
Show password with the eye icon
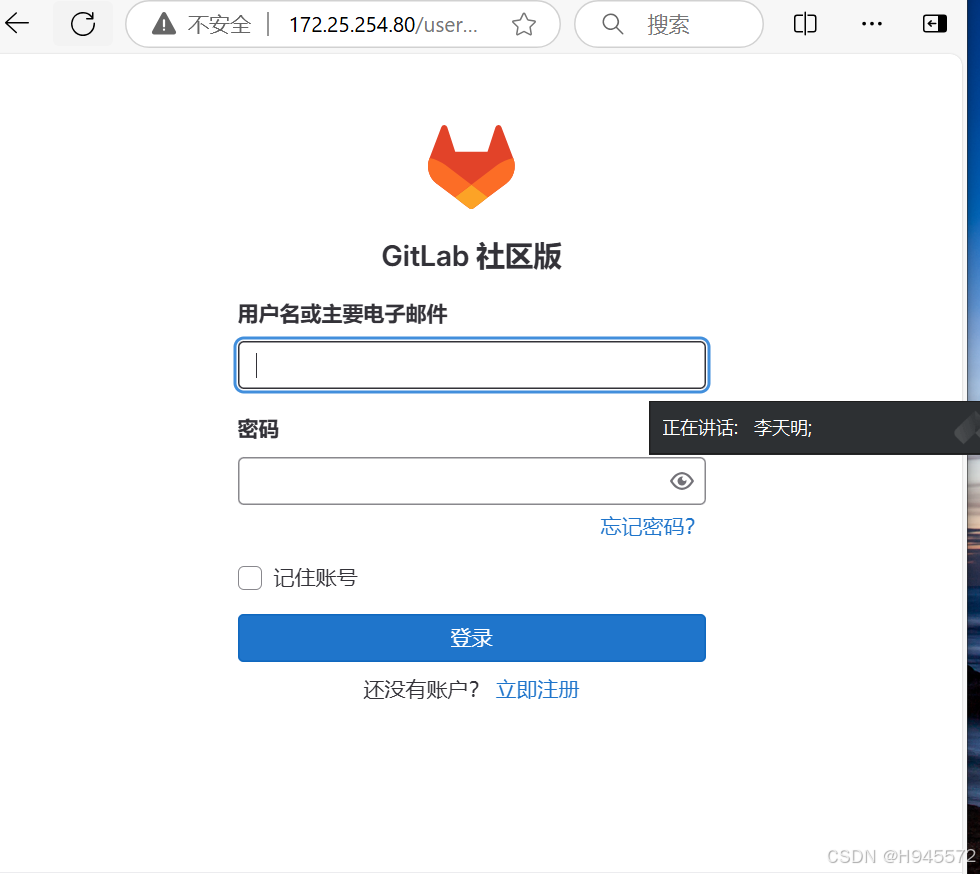[x=681, y=481]
